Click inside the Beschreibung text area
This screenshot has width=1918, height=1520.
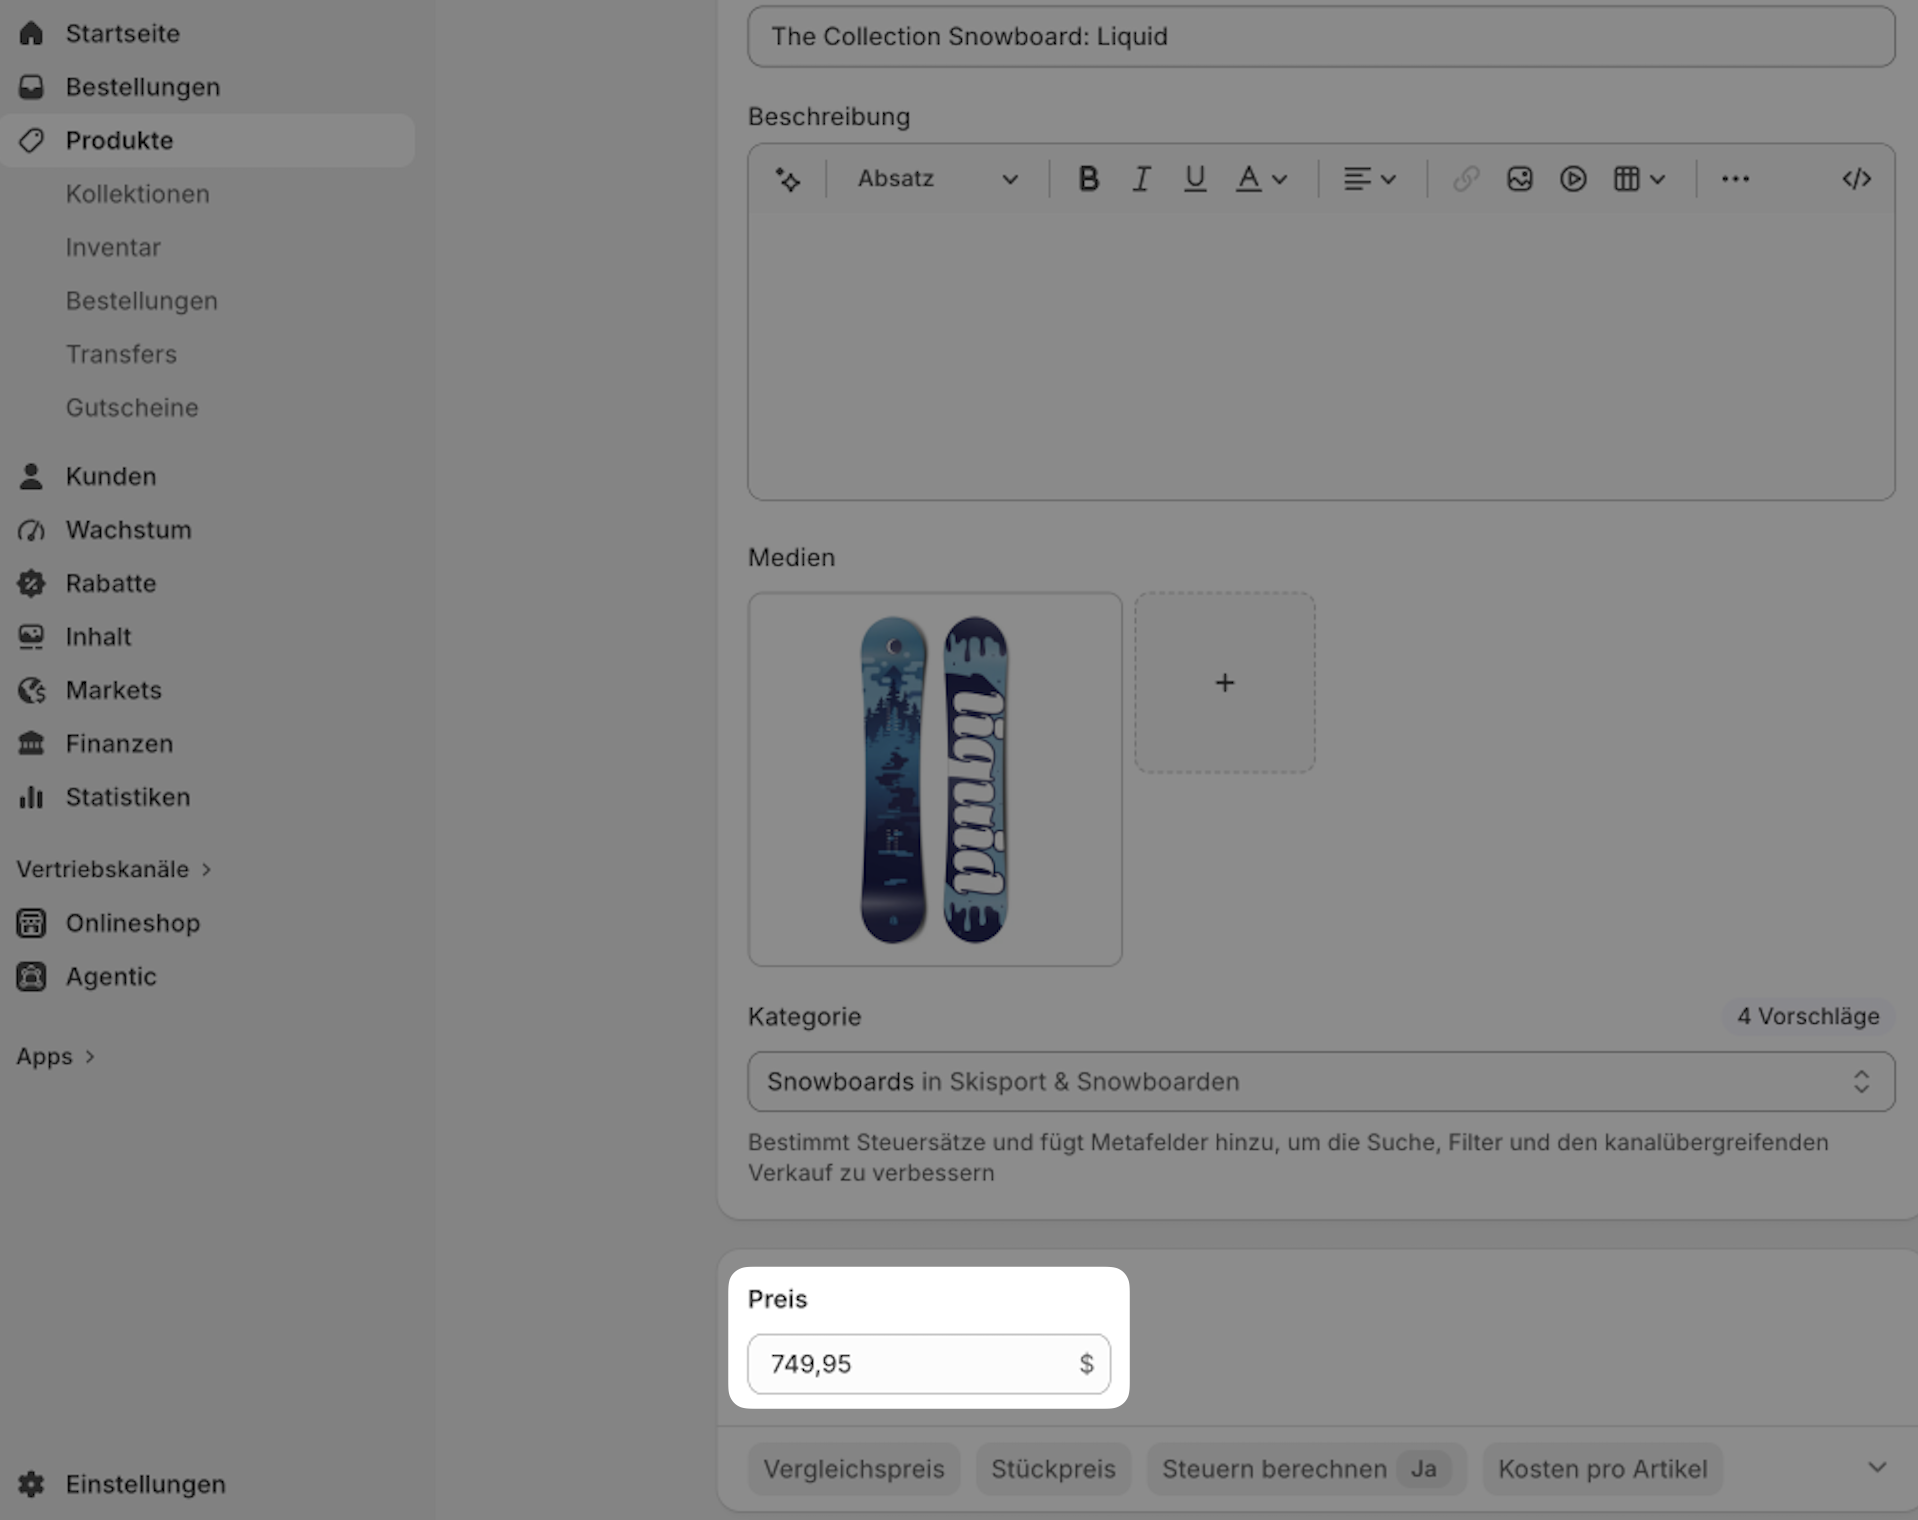1321,355
